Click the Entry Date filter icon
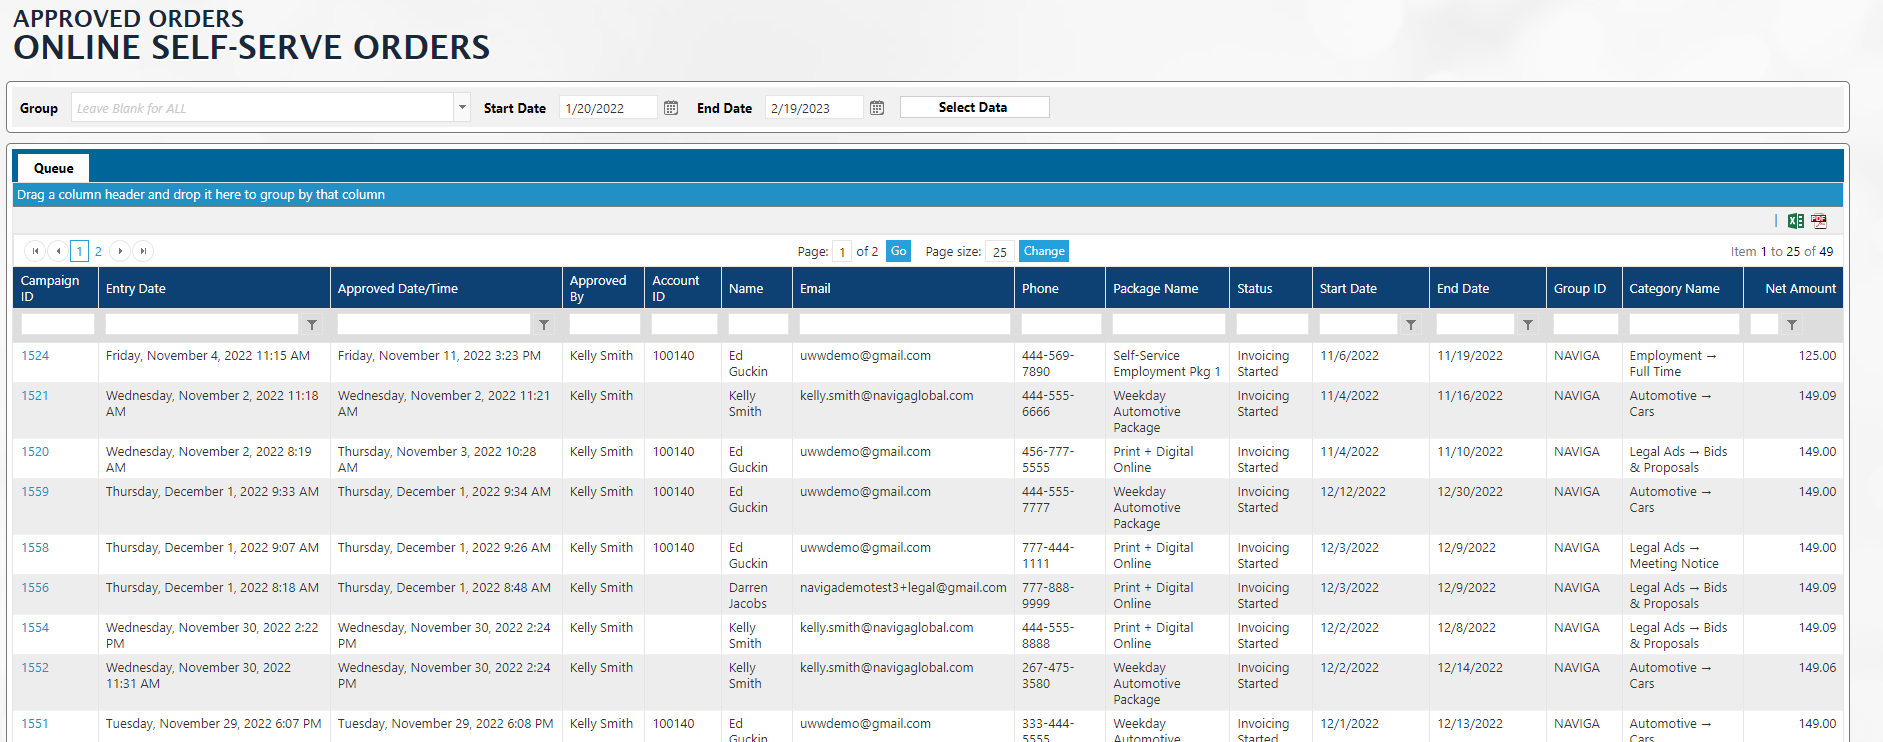 click(312, 325)
